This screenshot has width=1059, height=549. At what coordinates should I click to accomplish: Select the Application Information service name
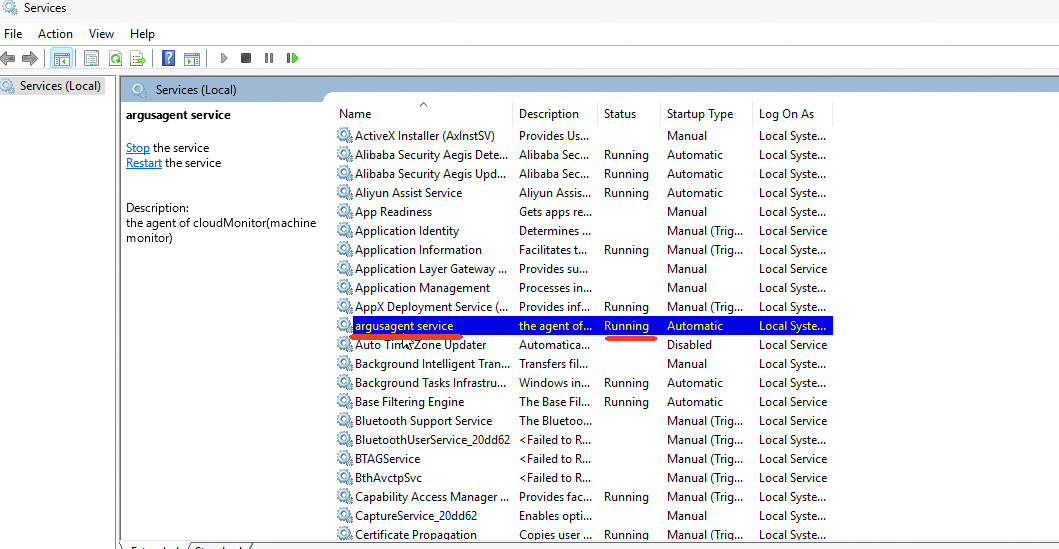[418, 250]
